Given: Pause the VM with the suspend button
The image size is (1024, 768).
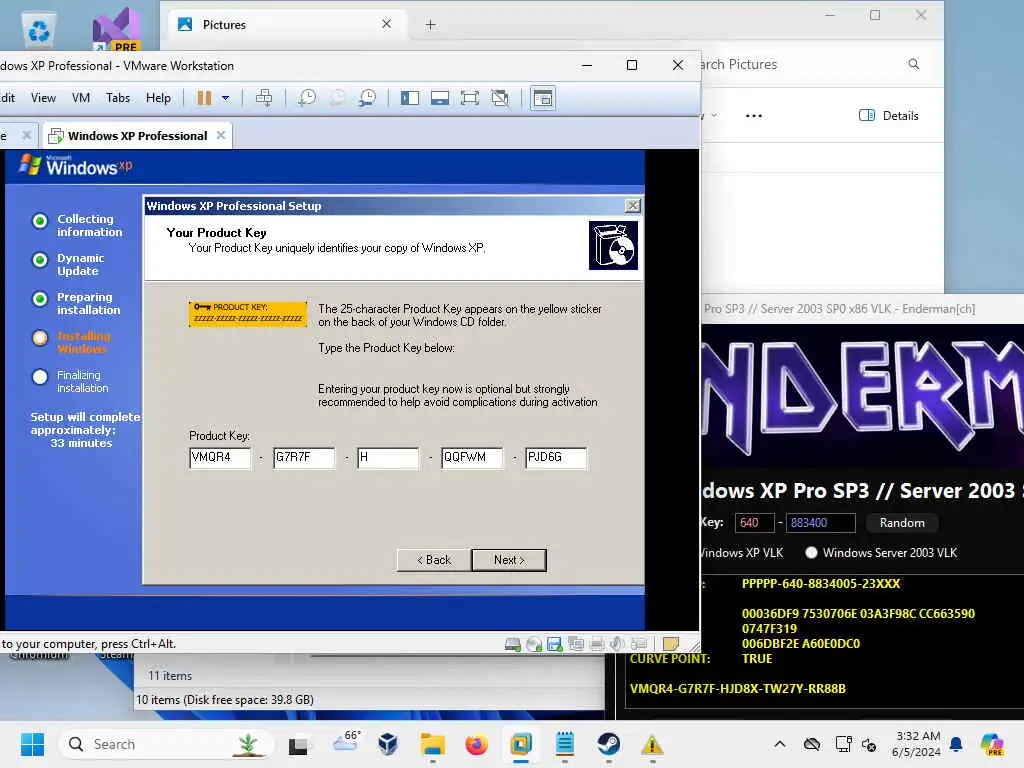Looking at the screenshot, I should point(204,98).
